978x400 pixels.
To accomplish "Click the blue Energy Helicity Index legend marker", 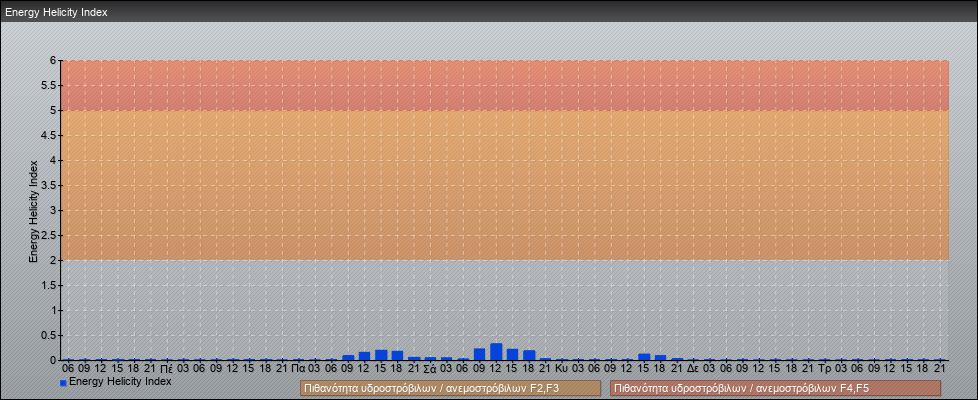I will click(x=63, y=383).
